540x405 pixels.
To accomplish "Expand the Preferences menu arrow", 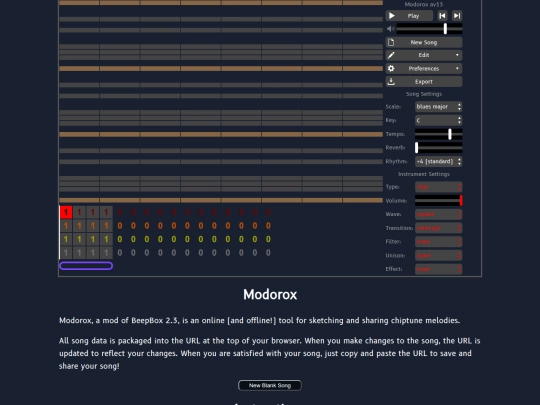I will pos(457,69).
